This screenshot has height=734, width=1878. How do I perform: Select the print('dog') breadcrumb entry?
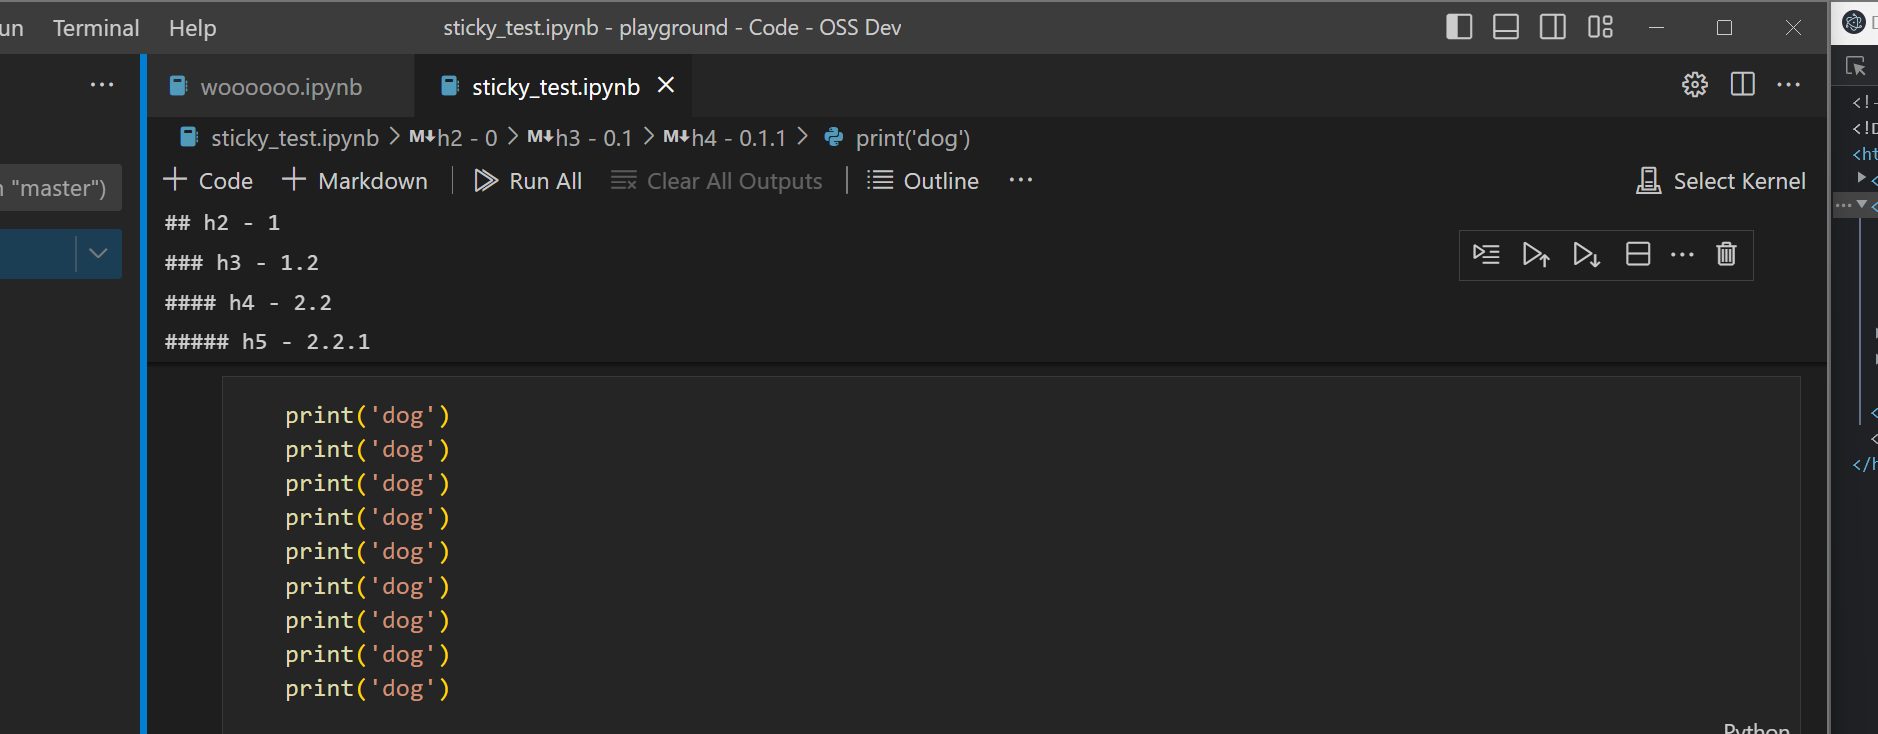click(x=912, y=138)
